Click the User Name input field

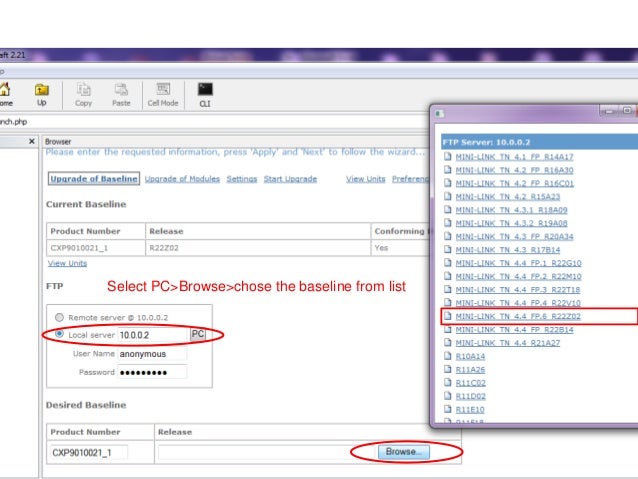point(152,354)
